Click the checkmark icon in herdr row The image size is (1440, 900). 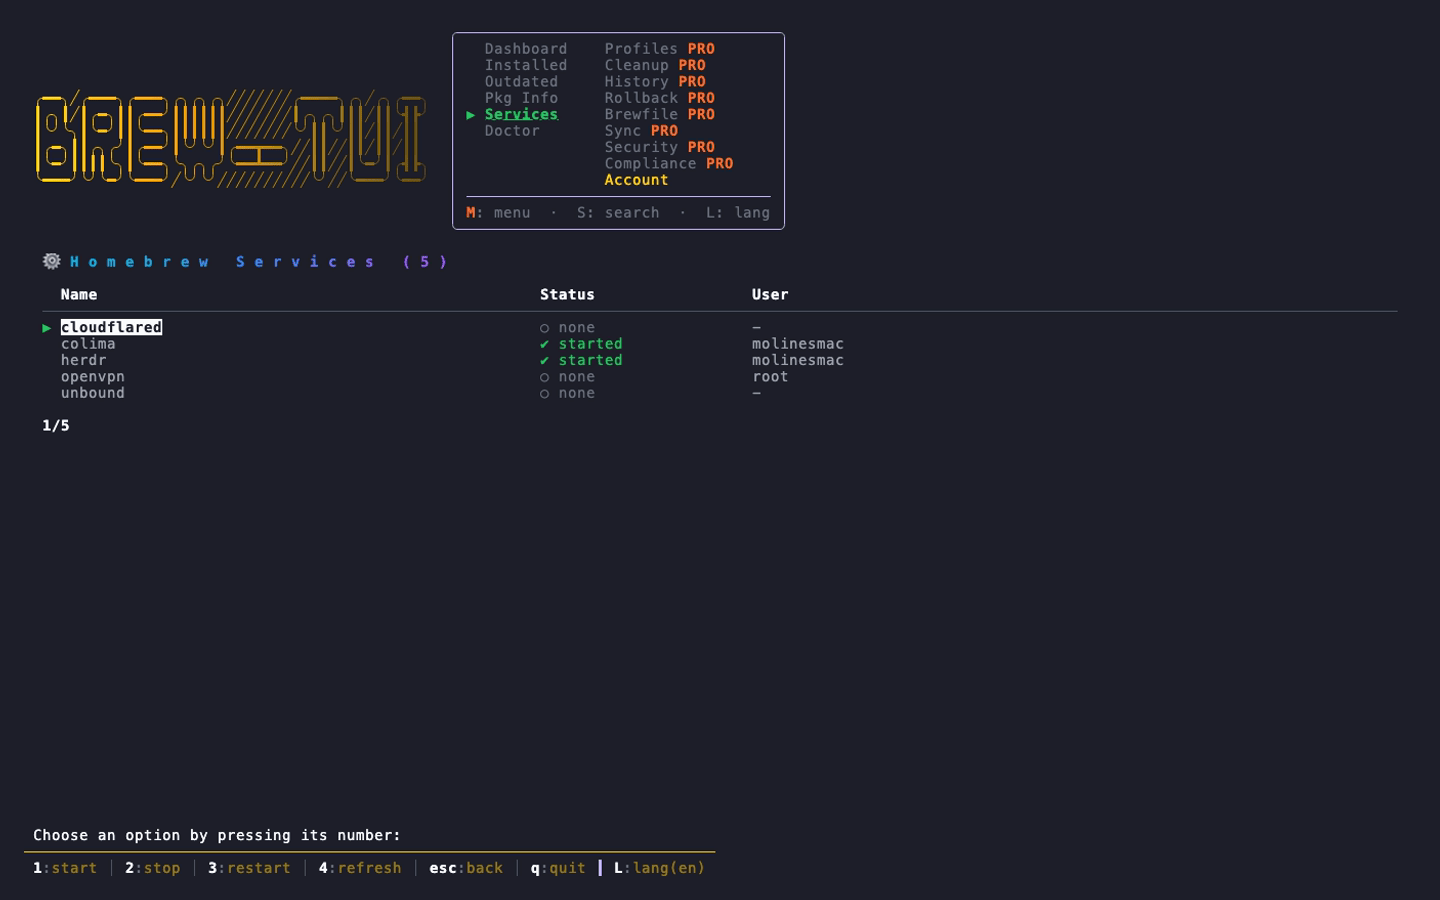coord(545,360)
